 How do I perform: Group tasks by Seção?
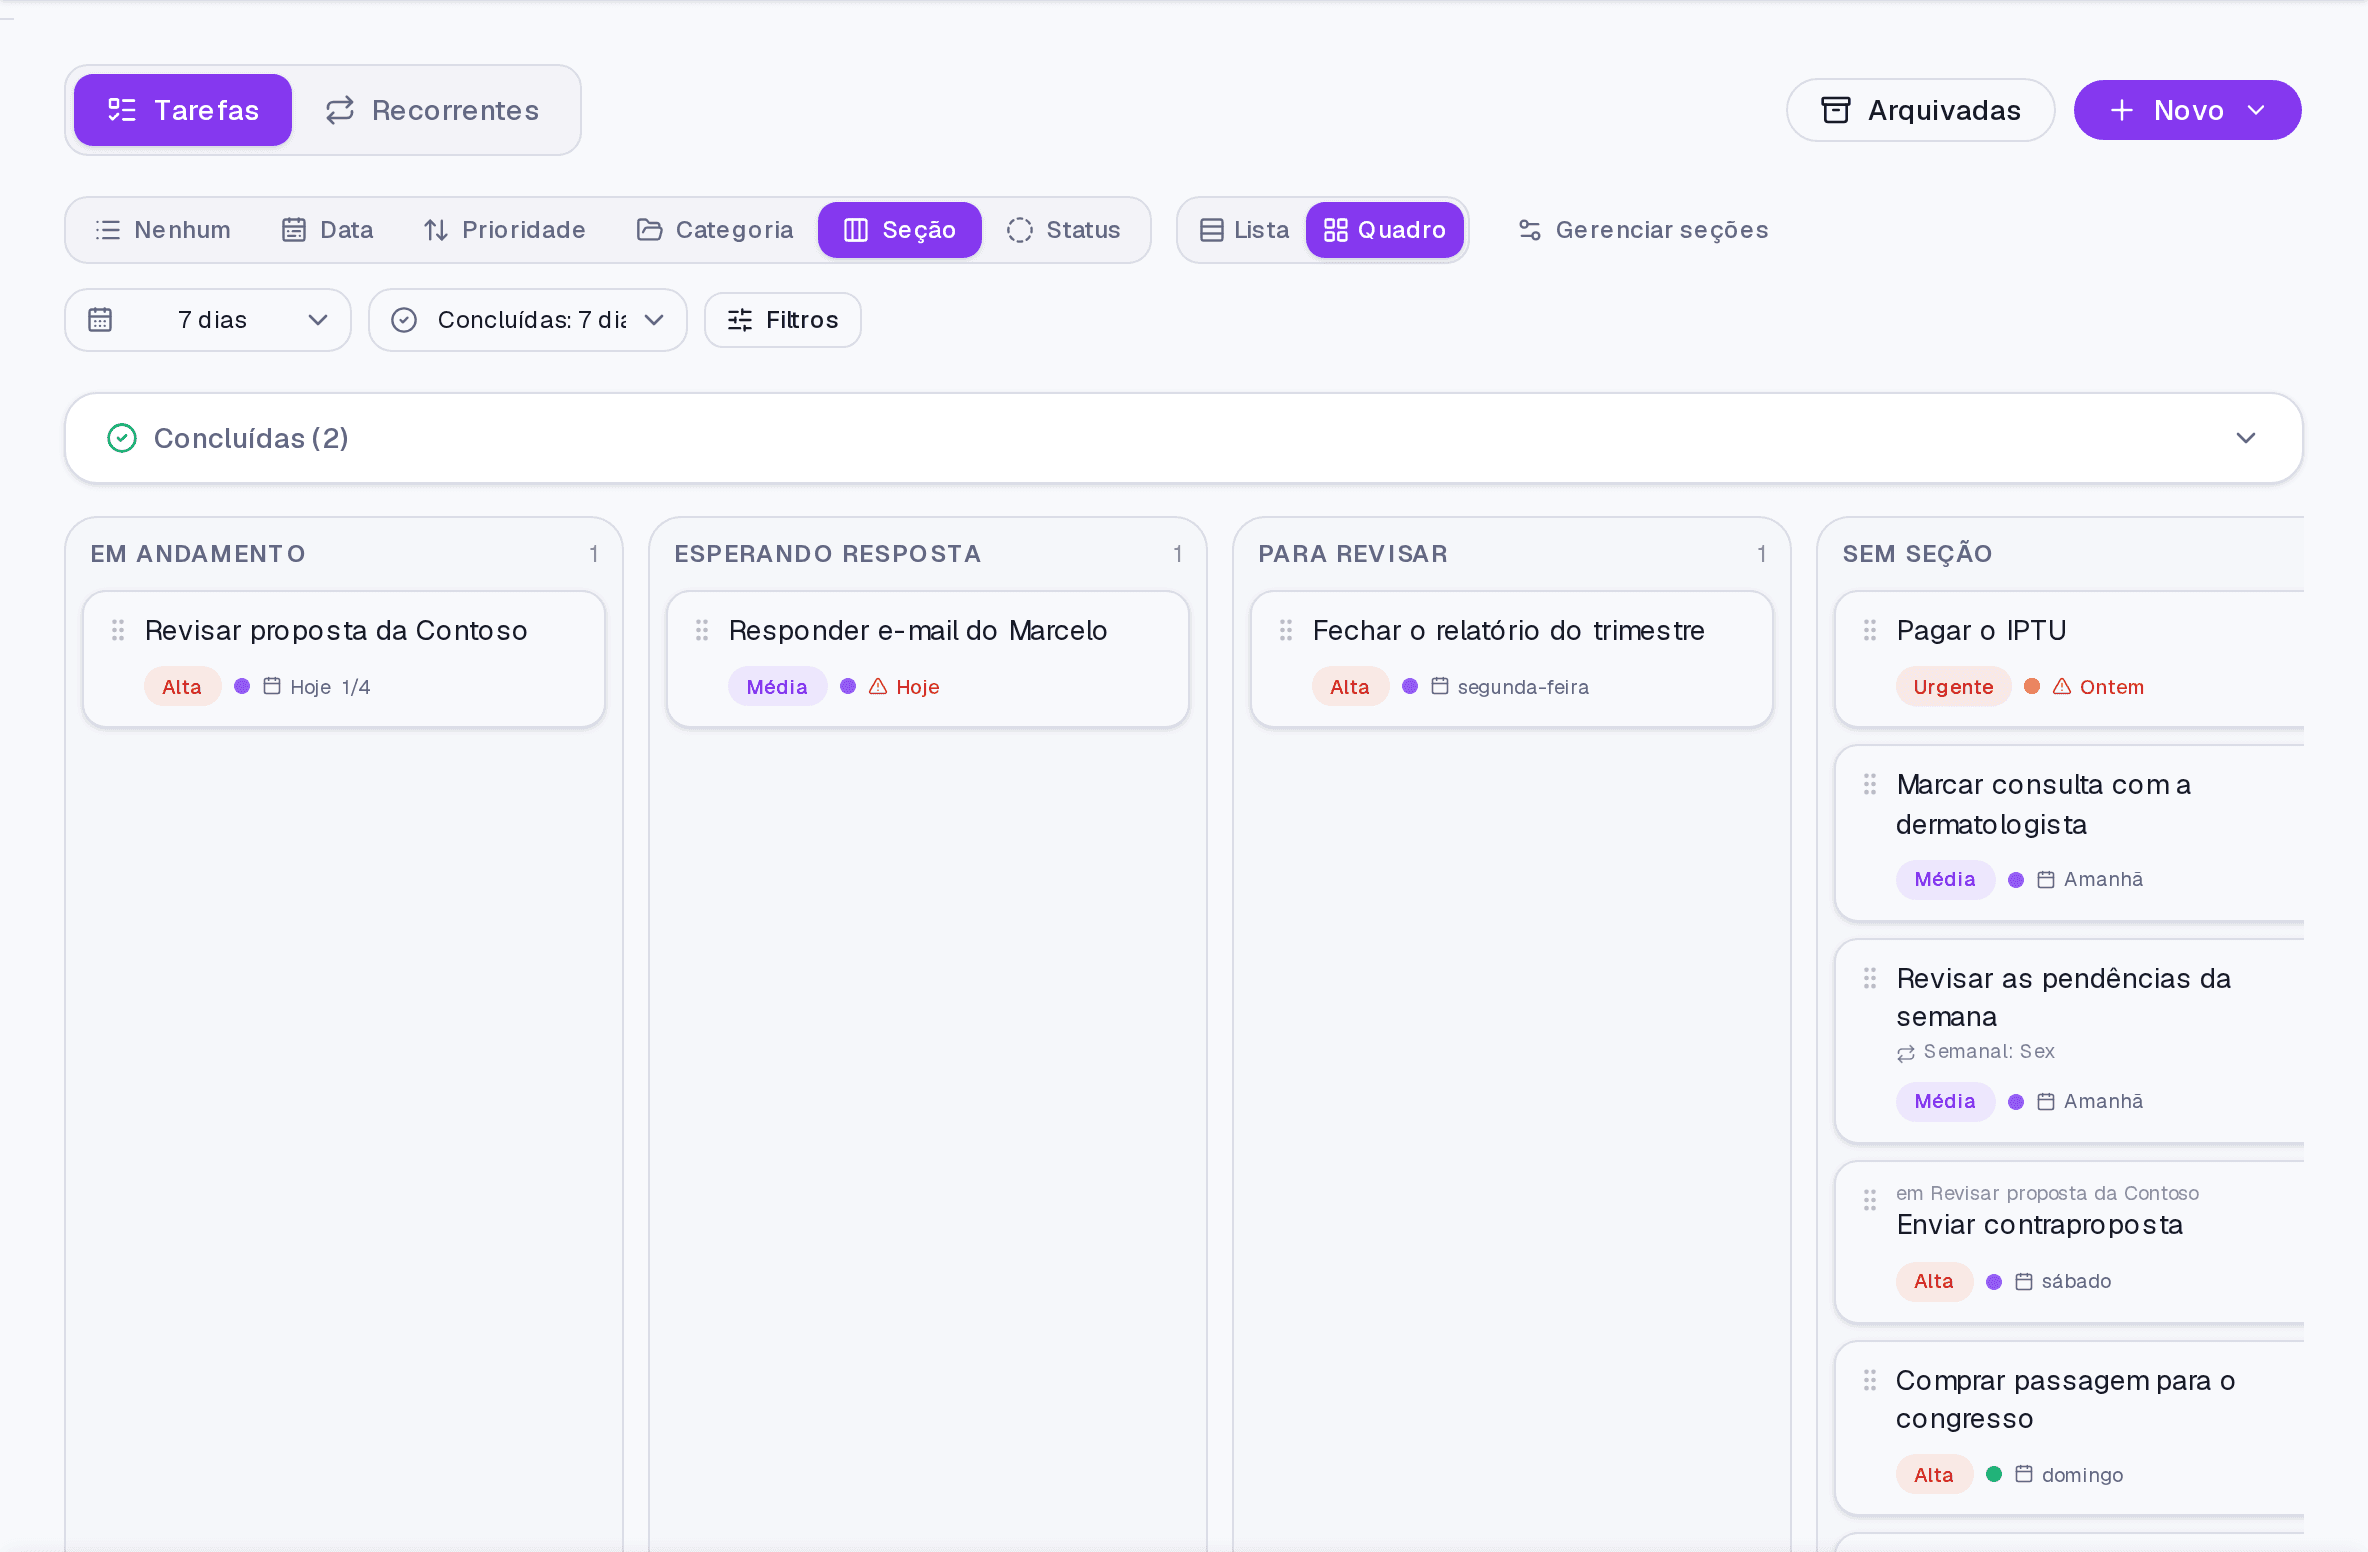pyautogui.click(x=900, y=230)
